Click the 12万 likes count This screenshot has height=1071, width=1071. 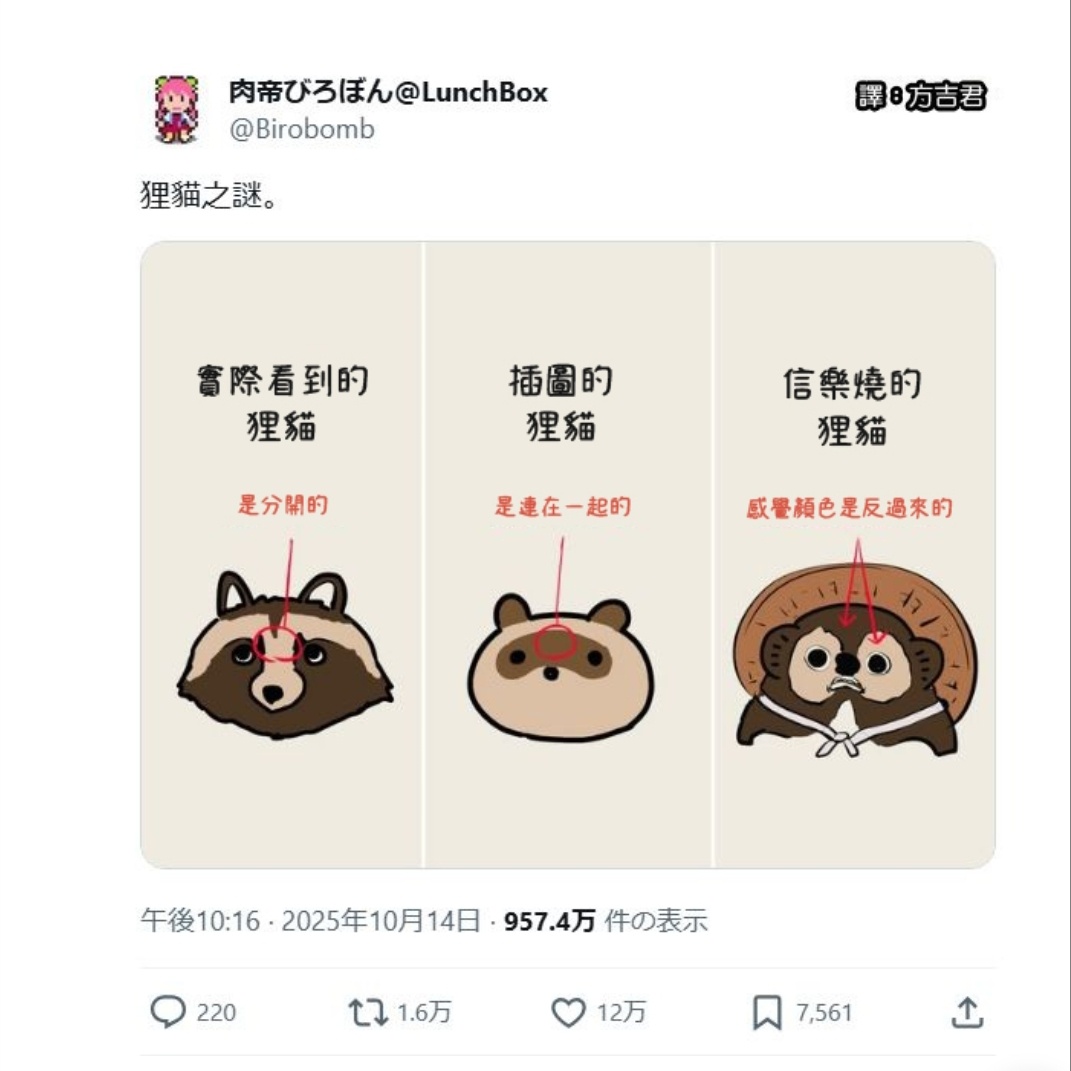tap(621, 1012)
